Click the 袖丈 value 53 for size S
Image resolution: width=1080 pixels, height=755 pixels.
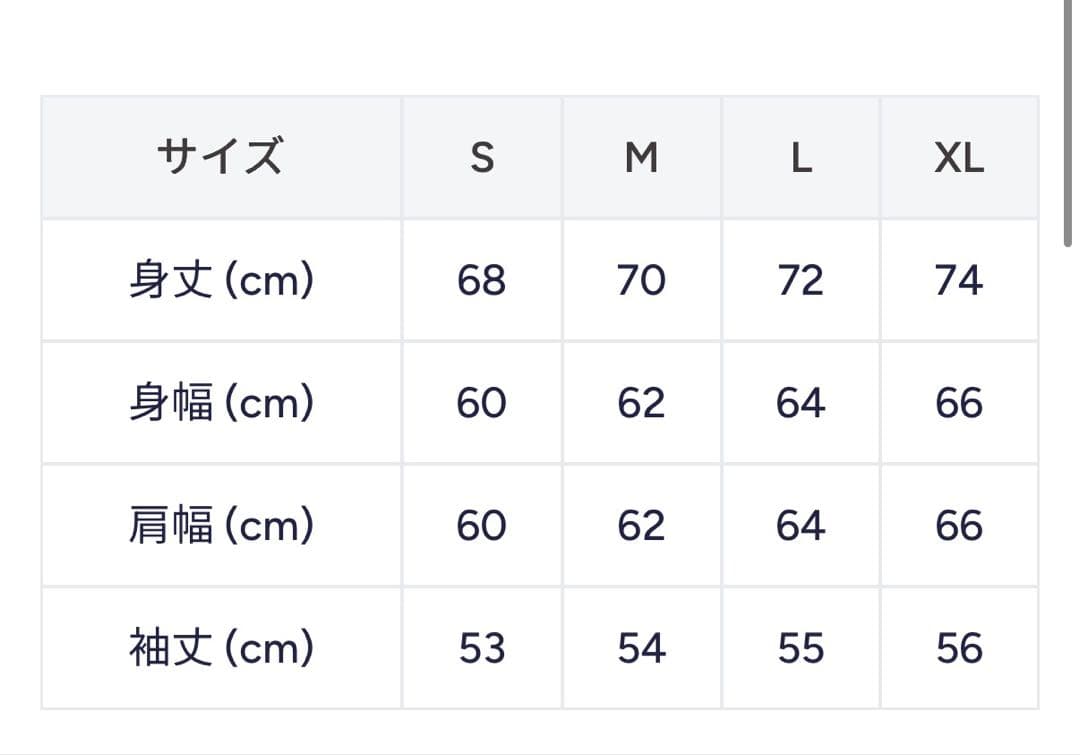[482, 649]
